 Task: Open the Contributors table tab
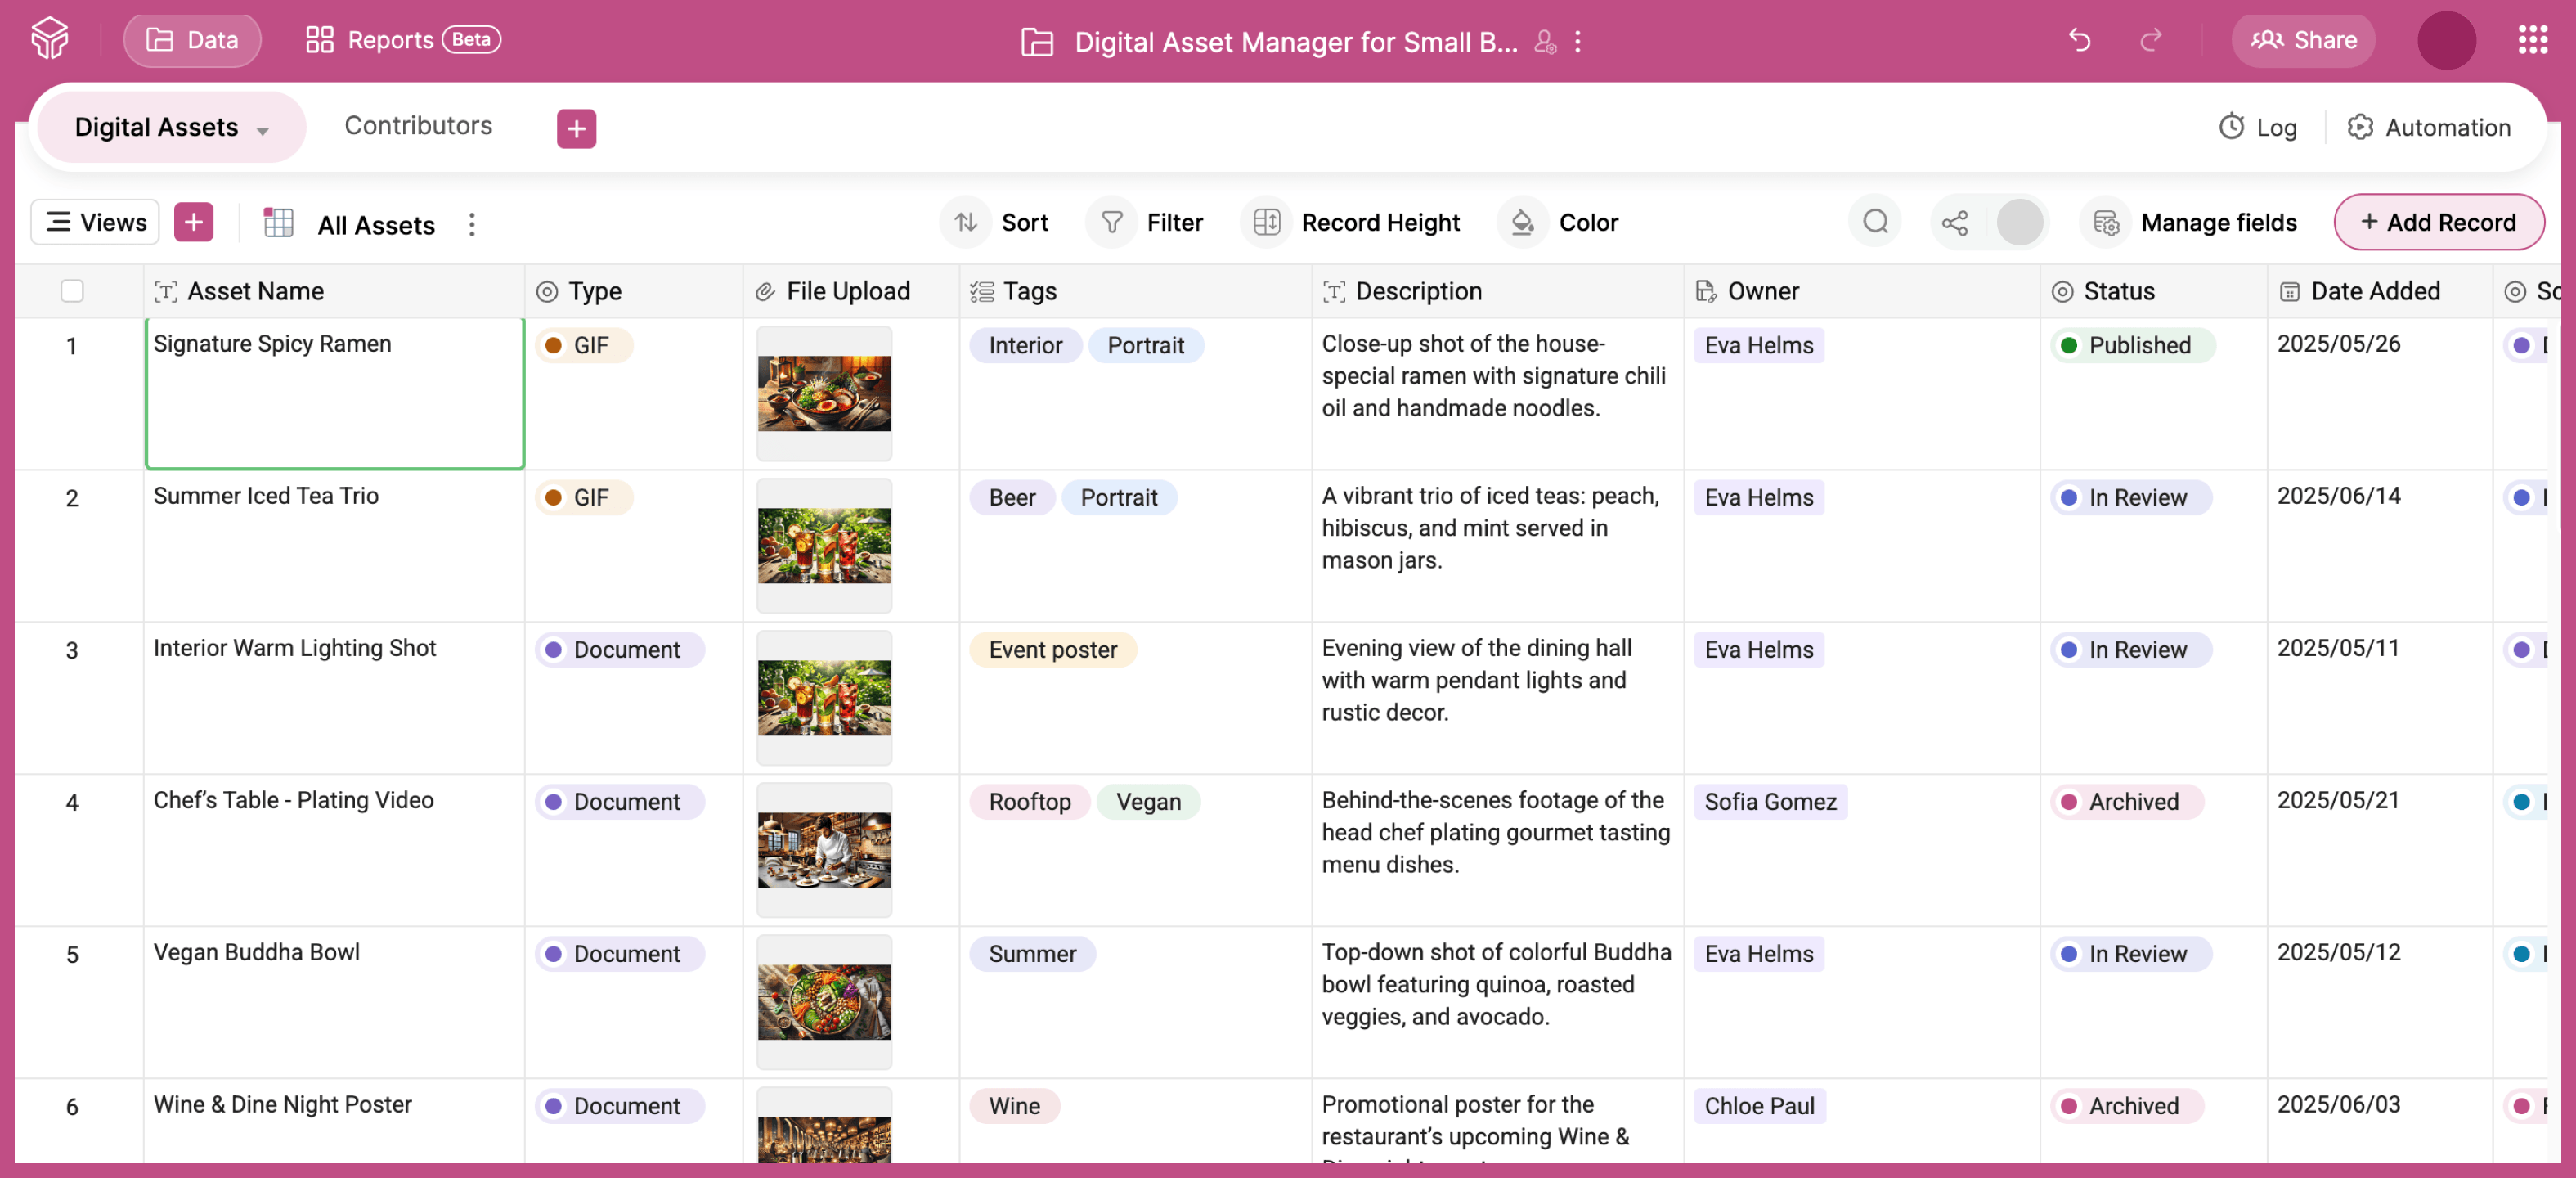coord(418,126)
